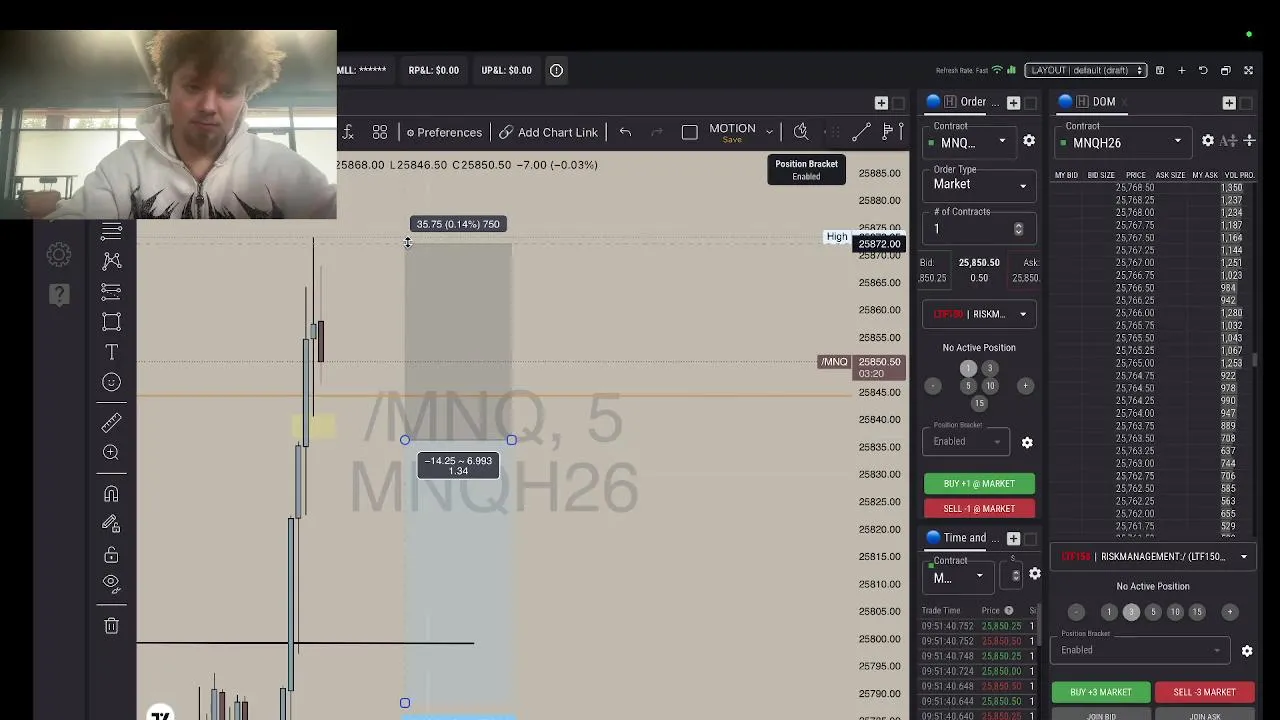Viewport: 1280px width, 720px height.
Task: Select quantity 3 in Order panel
Action: 990,368
